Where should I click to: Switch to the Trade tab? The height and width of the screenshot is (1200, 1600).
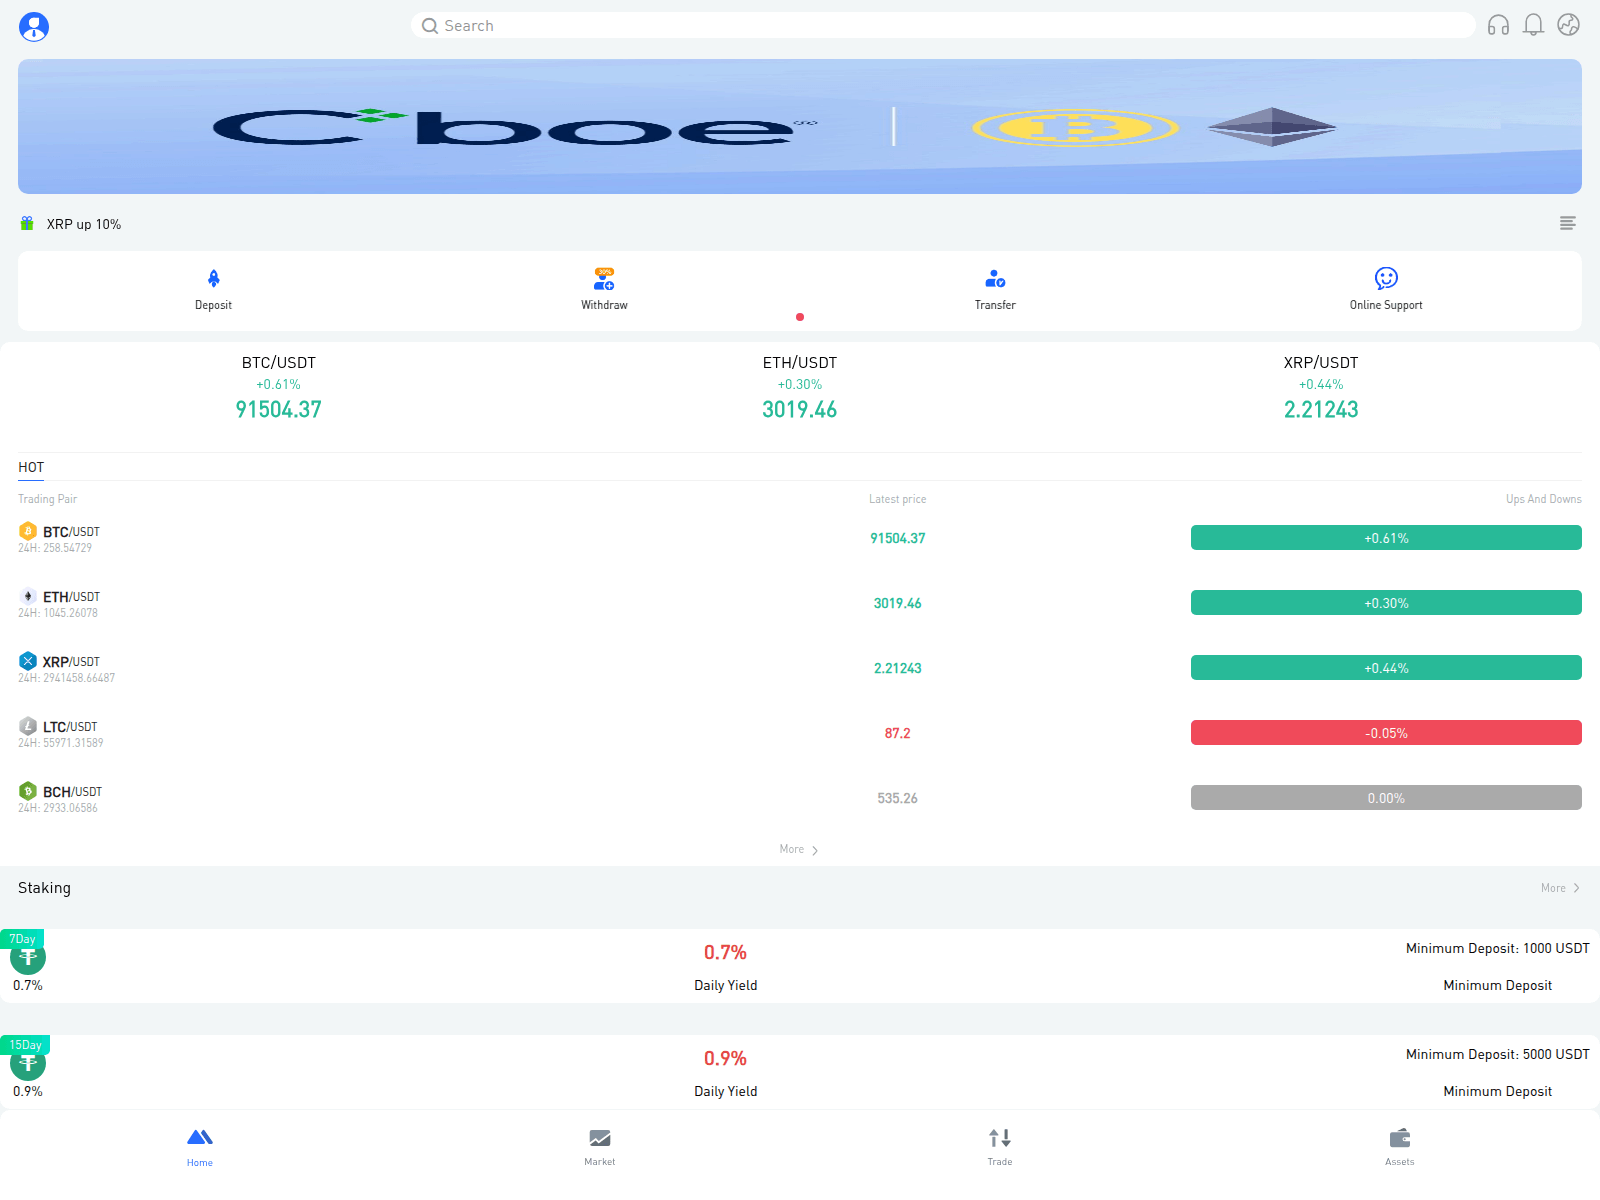pos(999,1146)
